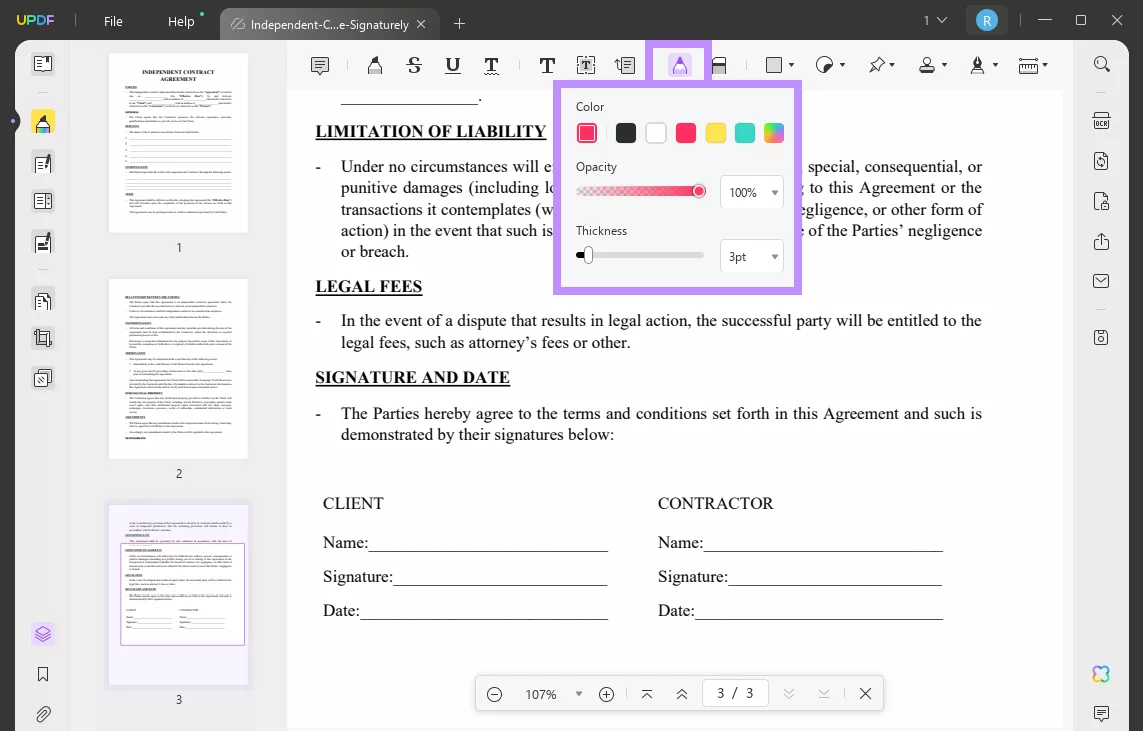This screenshot has height=731, width=1143.
Task: Open the Share file icon
Action: click(x=1101, y=241)
